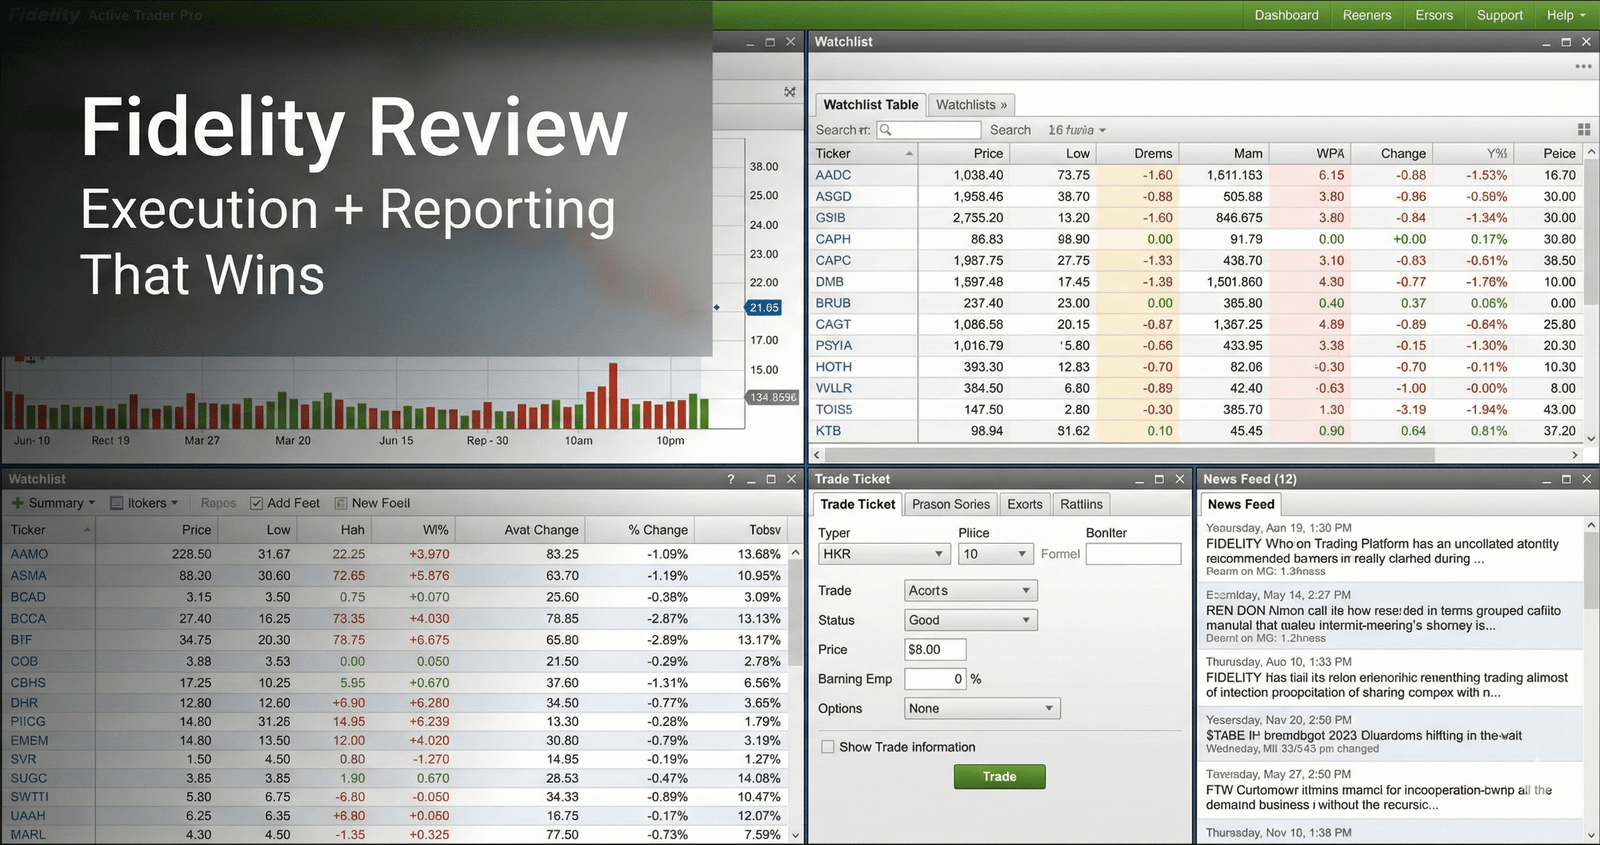Open the REN DON Nmon news item
1600x845 pixels.
(1390, 617)
